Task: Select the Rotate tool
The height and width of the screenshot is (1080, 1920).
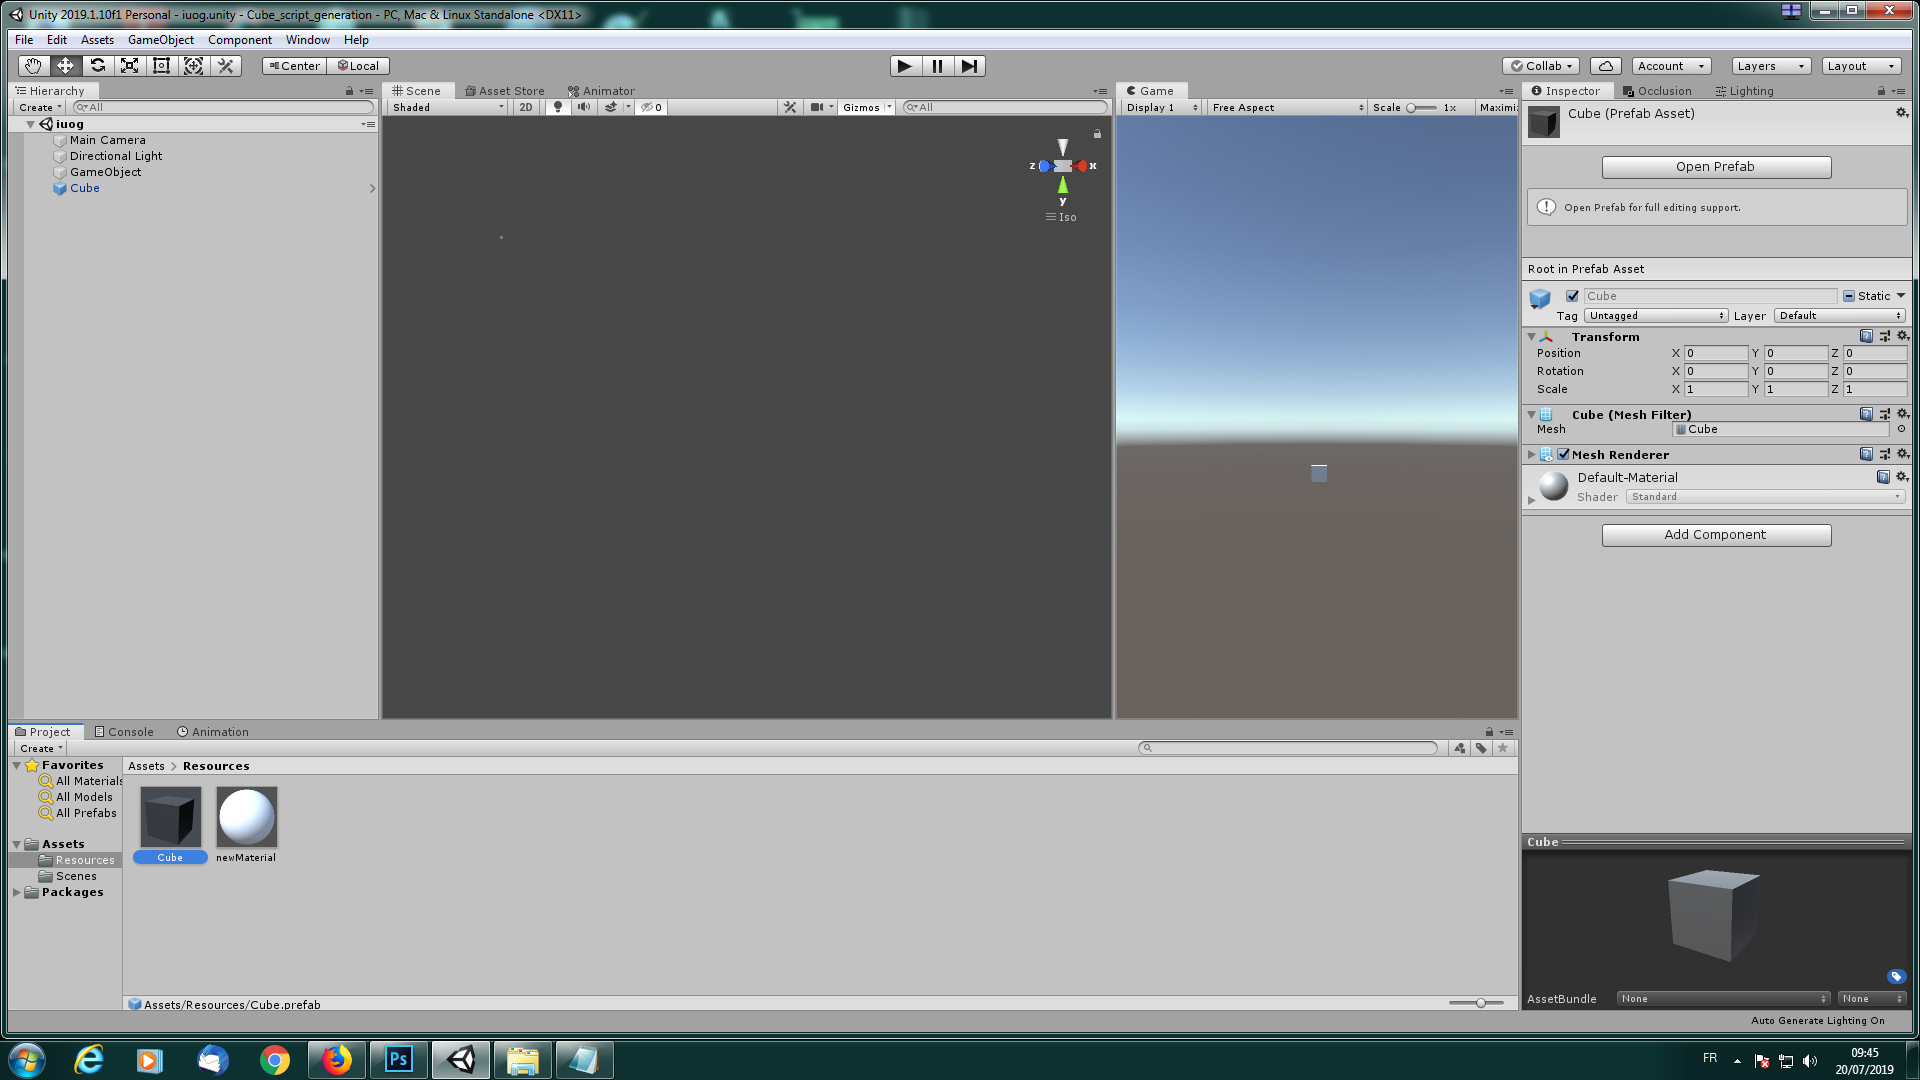Action: point(97,66)
